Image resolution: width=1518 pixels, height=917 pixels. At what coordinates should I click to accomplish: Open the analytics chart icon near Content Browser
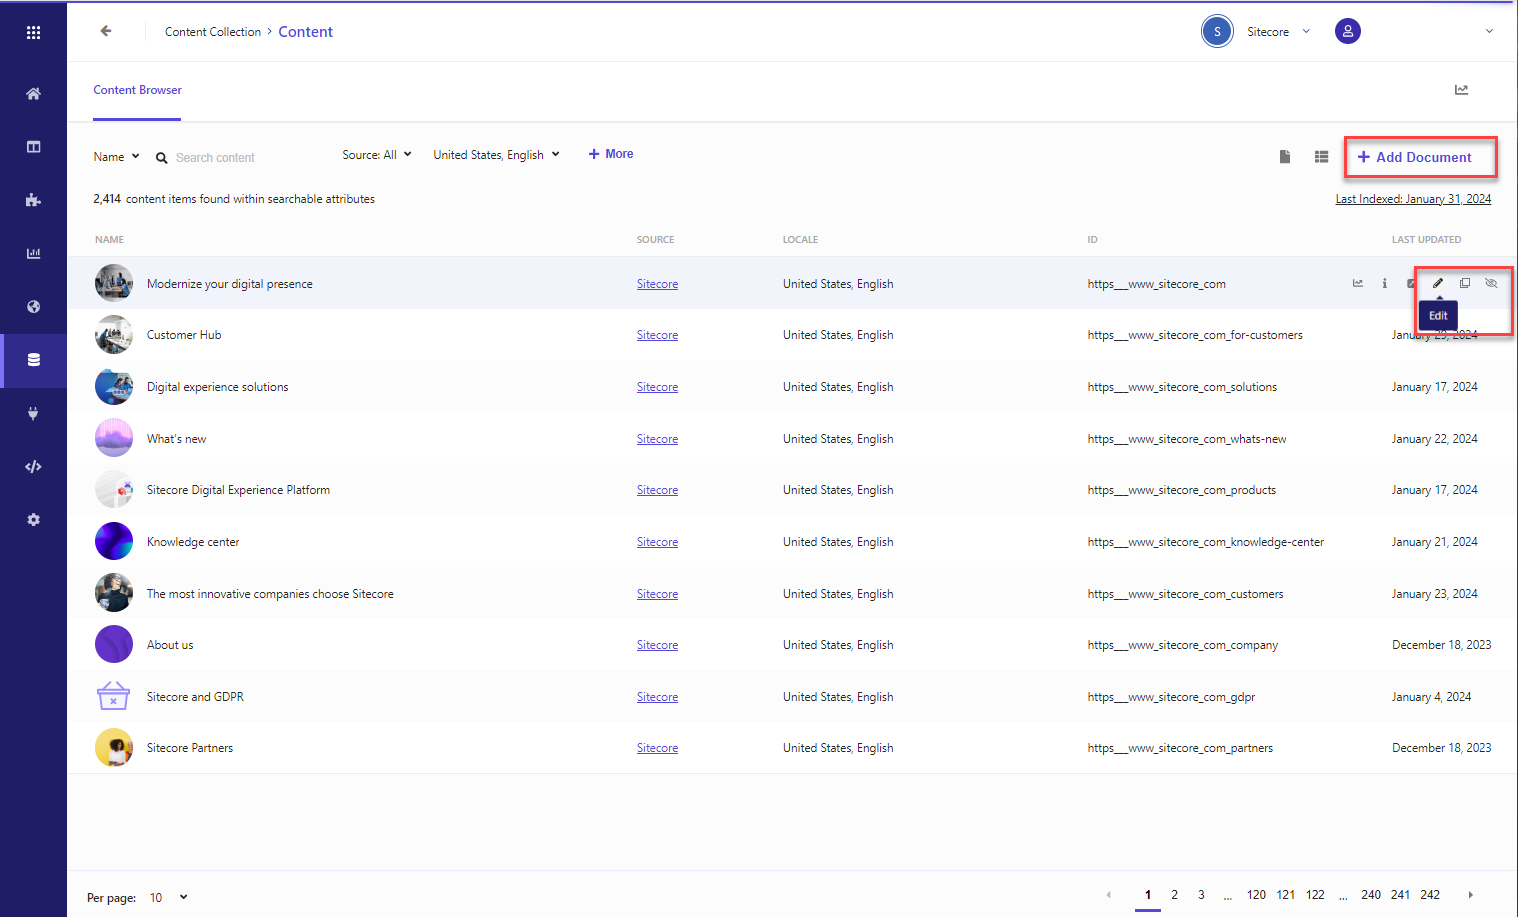[x=1461, y=90]
